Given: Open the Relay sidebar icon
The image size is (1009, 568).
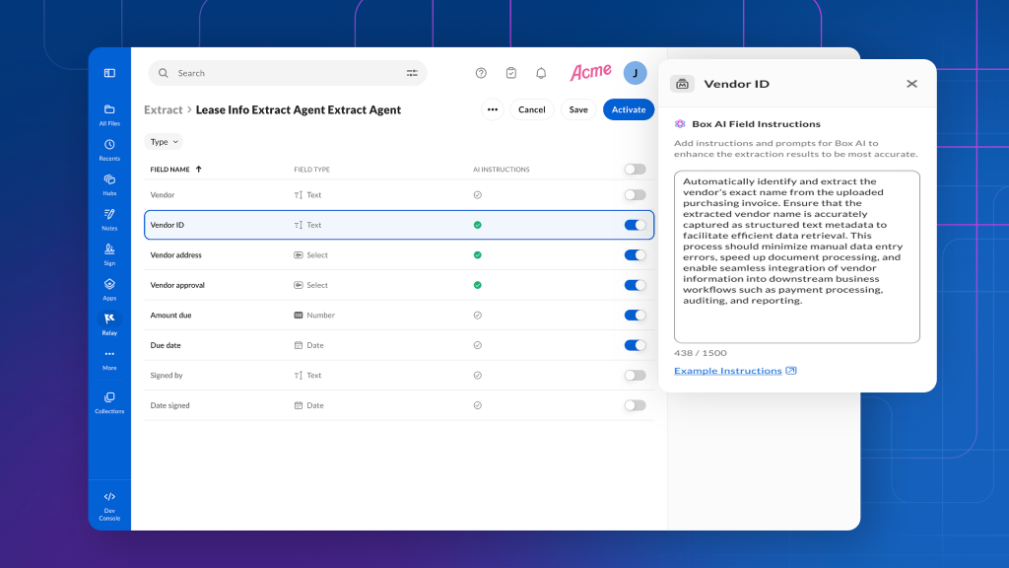Looking at the screenshot, I should [x=109, y=322].
